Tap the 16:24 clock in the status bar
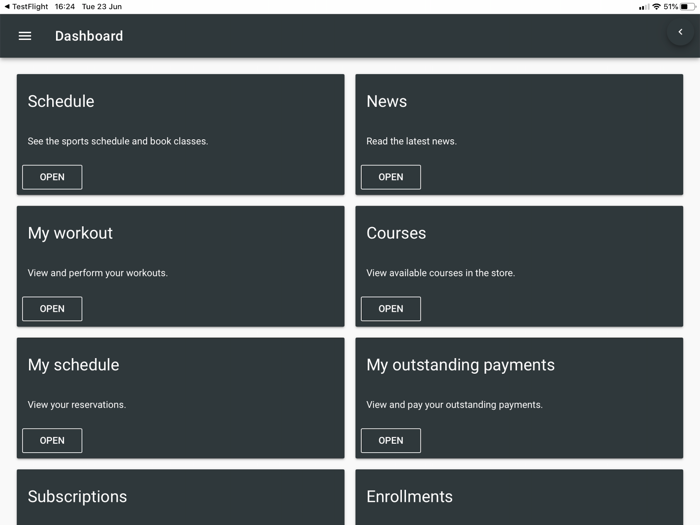The height and width of the screenshot is (525, 700). tap(65, 6)
